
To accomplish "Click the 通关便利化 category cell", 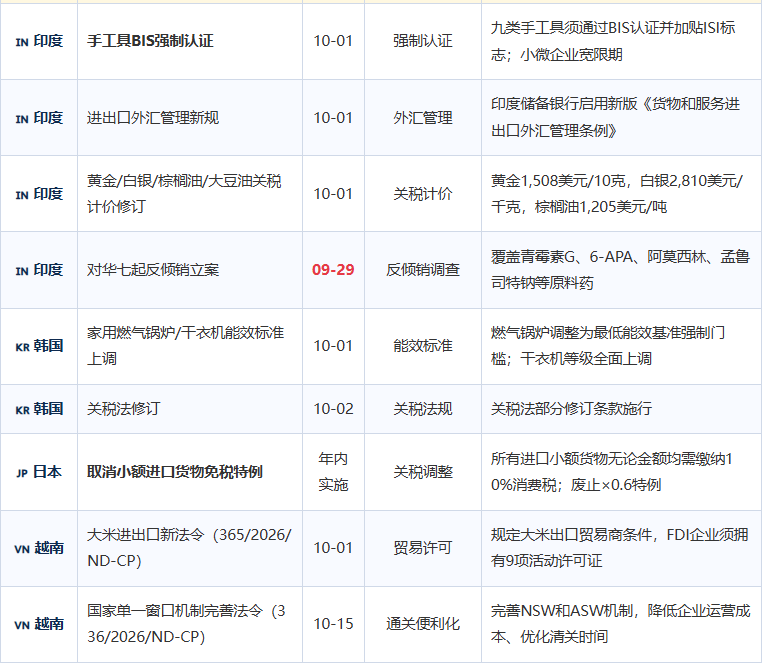I will pos(423,624).
